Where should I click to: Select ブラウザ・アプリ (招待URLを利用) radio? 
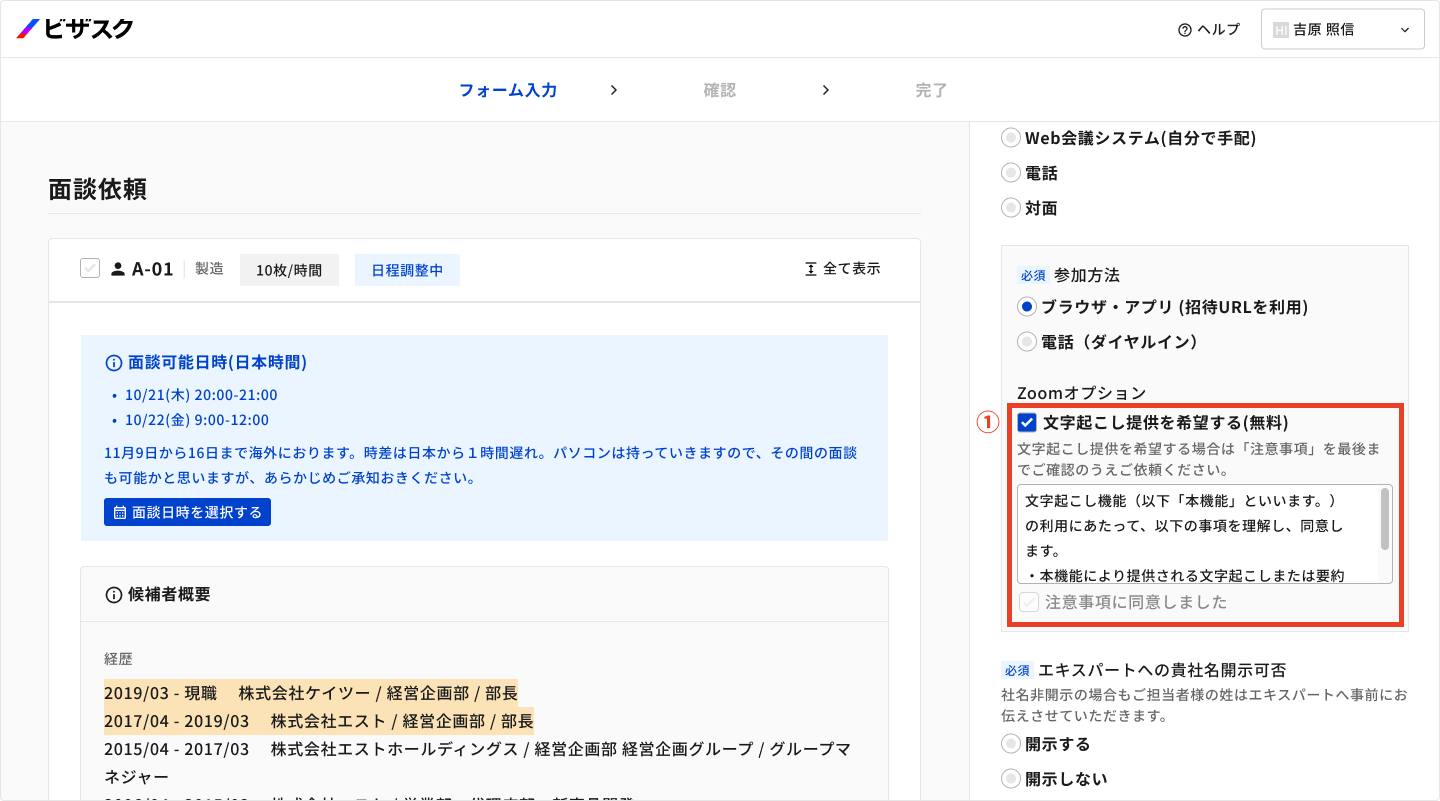1027,307
